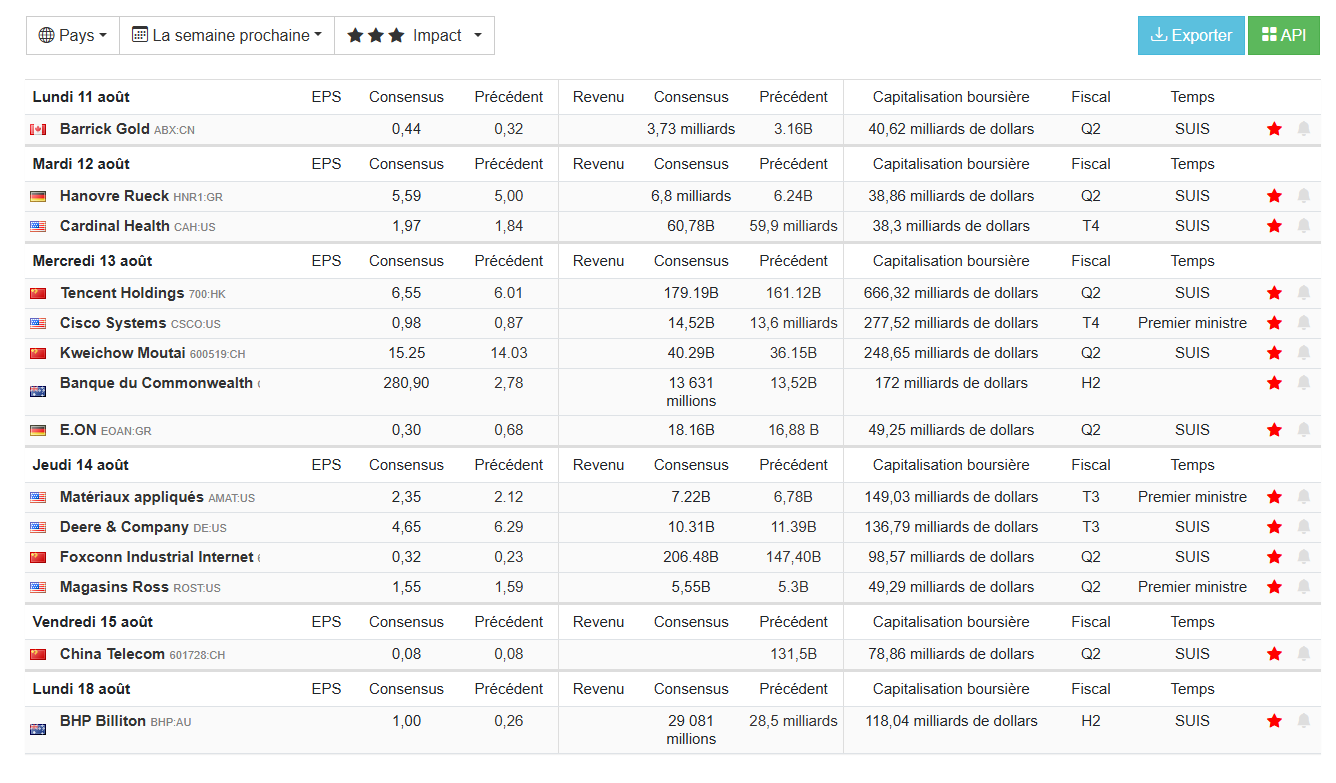The image size is (1336, 783).
Task: Click the Exporter button
Action: tap(1191, 35)
